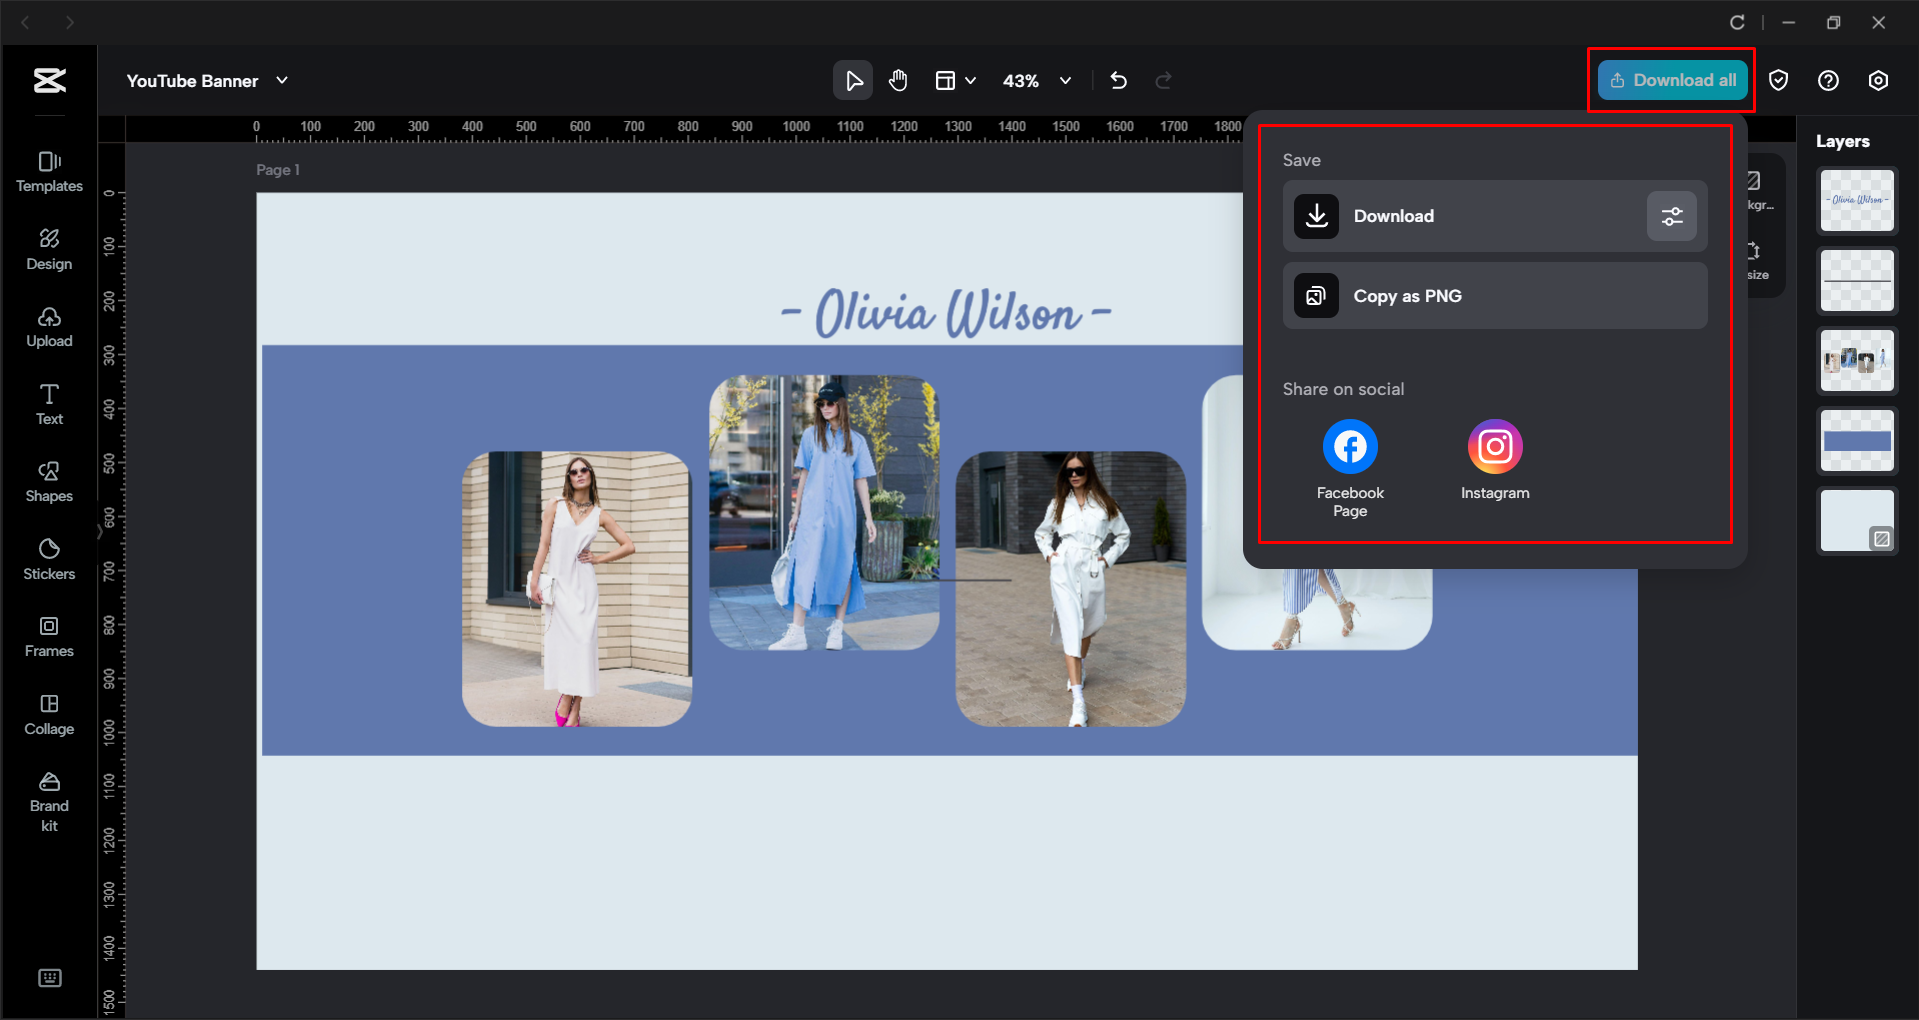Select the hand pan tool
This screenshot has height=1020, width=1919.
pos(897,80)
